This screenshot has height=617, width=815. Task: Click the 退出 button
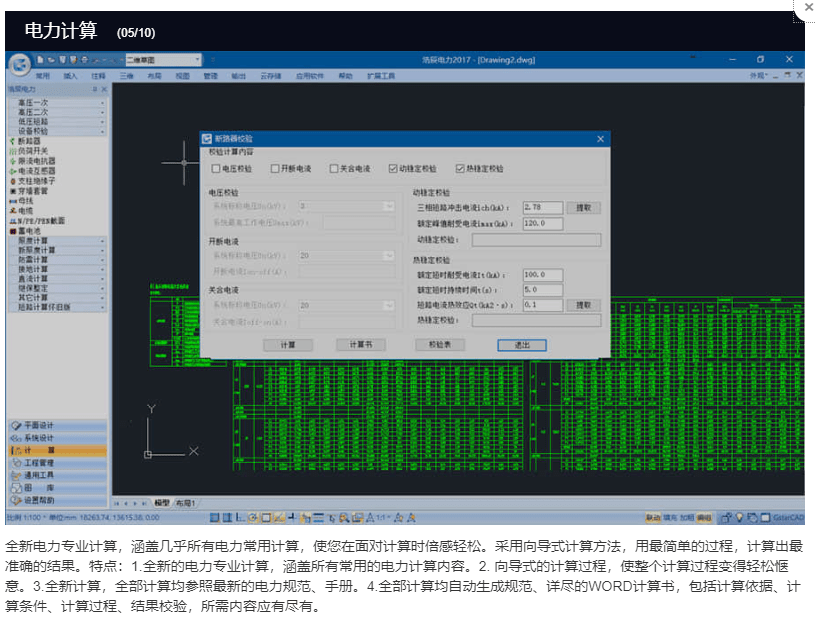click(522, 345)
